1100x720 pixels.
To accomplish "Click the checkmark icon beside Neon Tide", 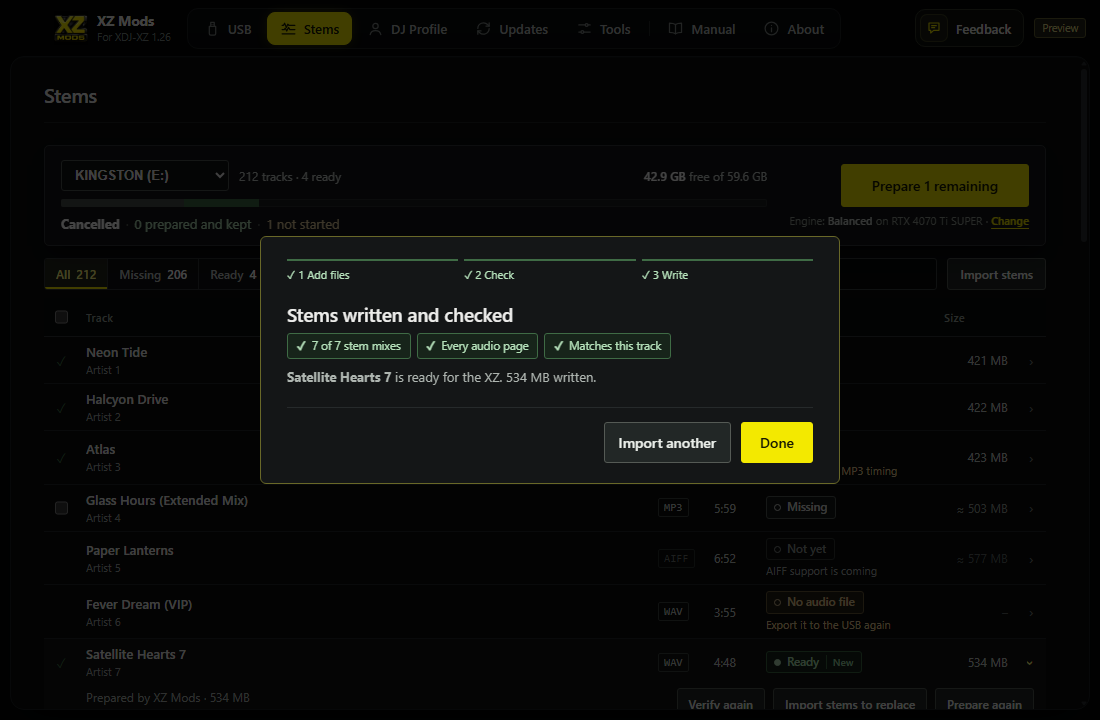I will [62, 361].
